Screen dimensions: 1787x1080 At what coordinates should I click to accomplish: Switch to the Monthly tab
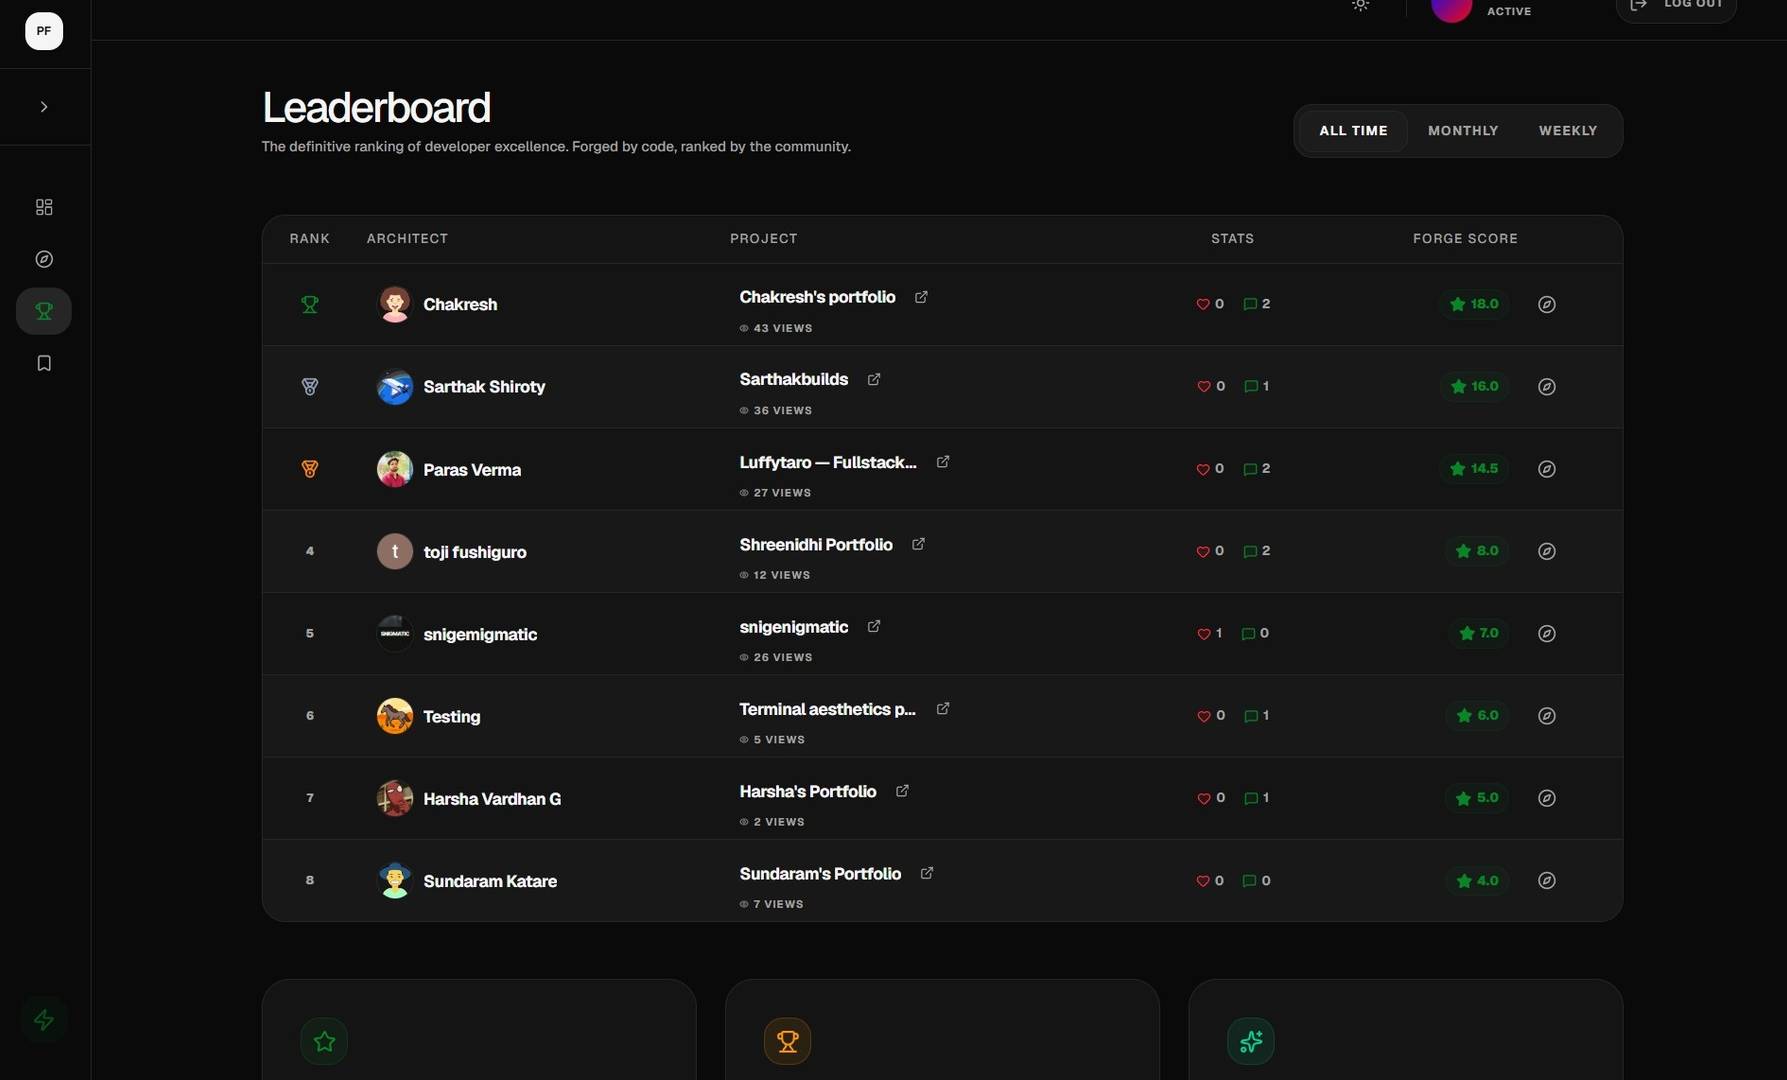coord(1463,131)
